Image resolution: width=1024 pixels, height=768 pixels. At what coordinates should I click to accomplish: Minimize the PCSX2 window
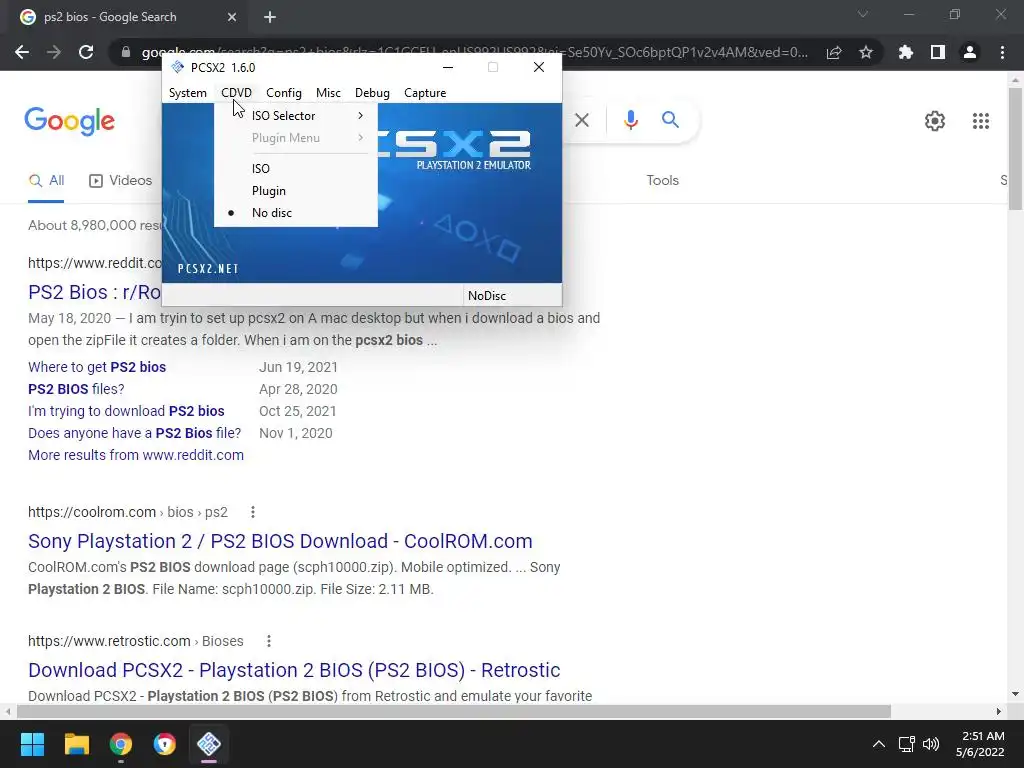tap(448, 67)
